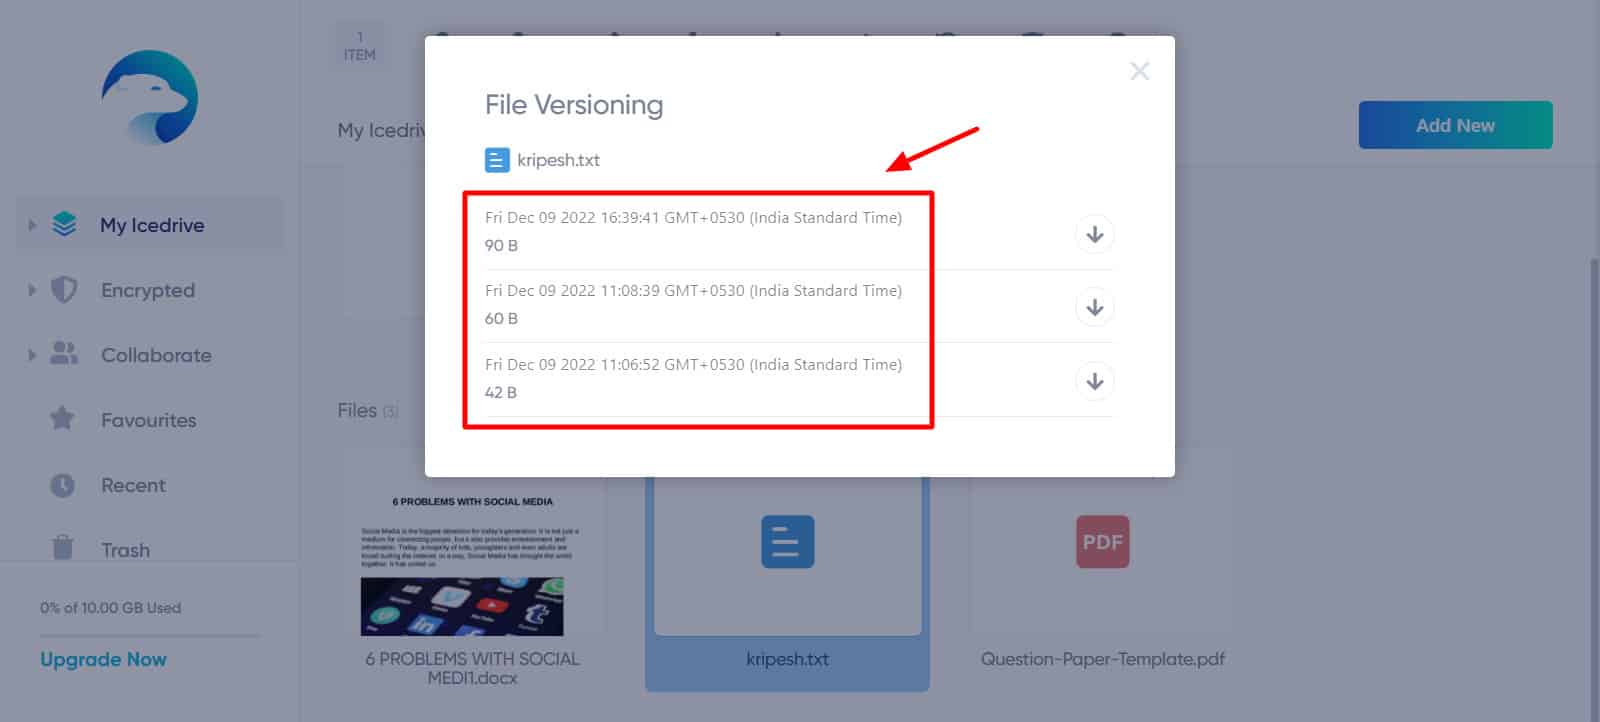This screenshot has height=722, width=1600.
Task: Click the 90 B size text
Action: (x=501, y=245)
